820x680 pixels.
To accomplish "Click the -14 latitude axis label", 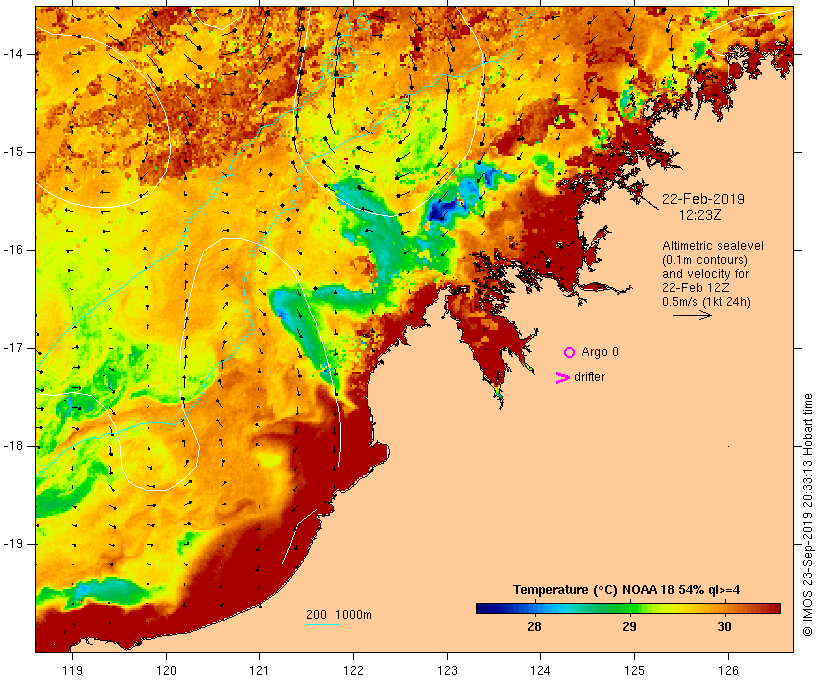I will point(13,54).
